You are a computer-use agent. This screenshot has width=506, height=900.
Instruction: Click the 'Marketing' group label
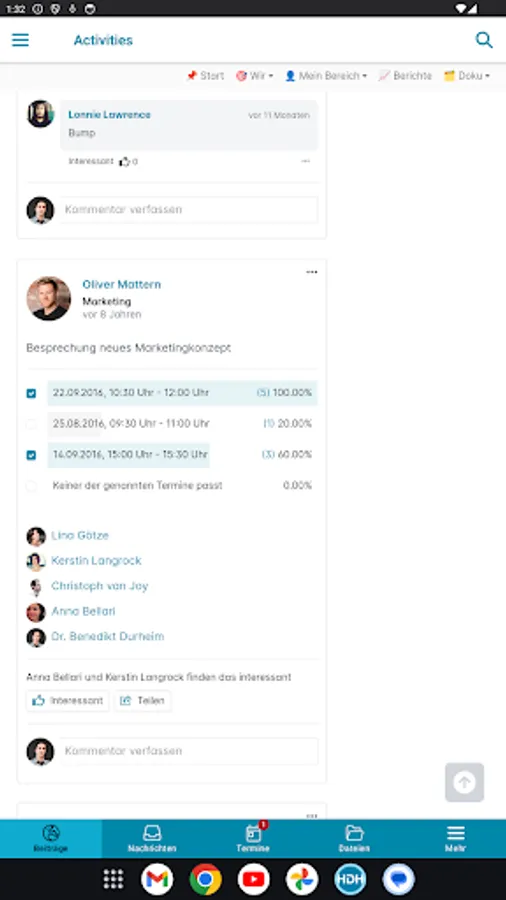[x=107, y=301]
